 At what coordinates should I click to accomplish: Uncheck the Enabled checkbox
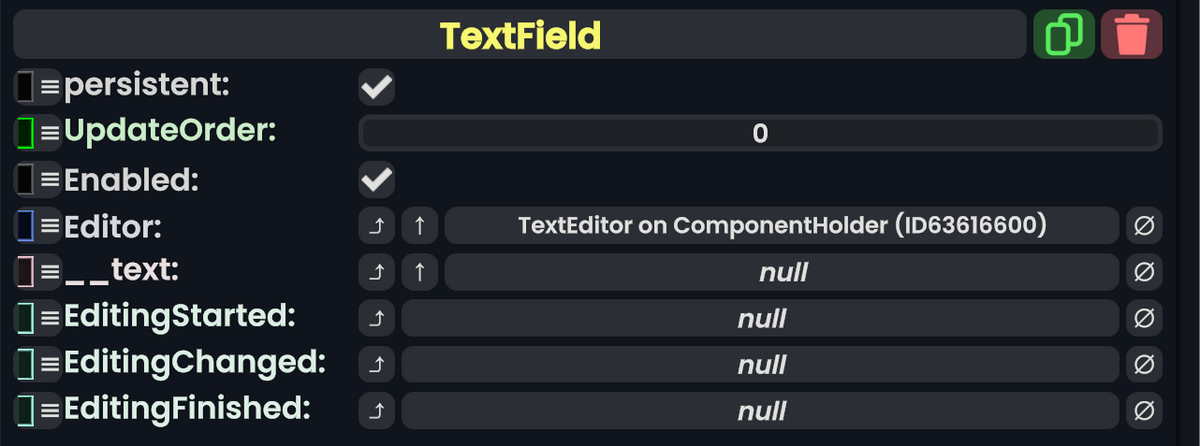click(377, 180)
